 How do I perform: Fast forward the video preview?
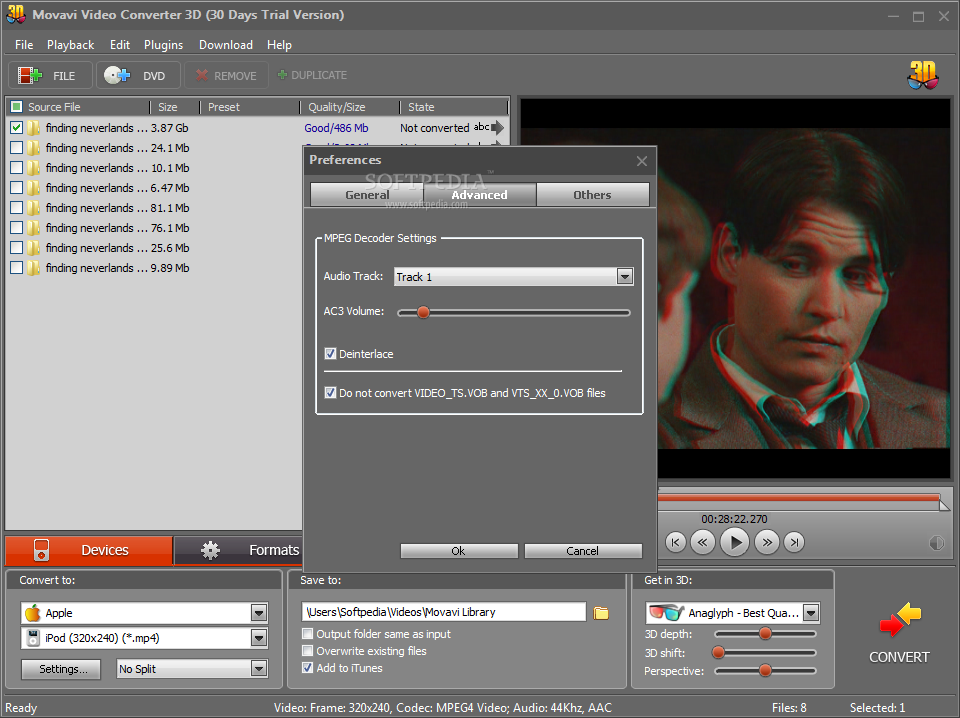767,542
